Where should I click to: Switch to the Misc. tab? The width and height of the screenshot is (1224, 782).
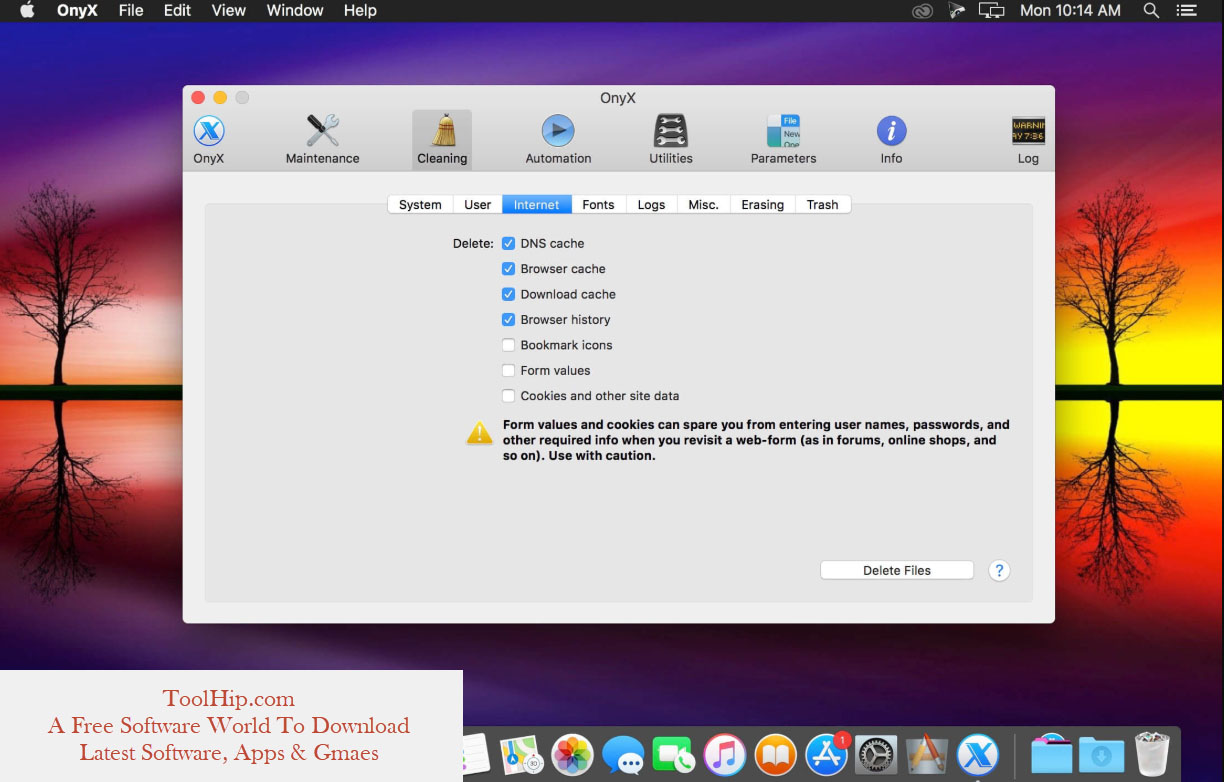pyautogui.click(x=703, y=204)
